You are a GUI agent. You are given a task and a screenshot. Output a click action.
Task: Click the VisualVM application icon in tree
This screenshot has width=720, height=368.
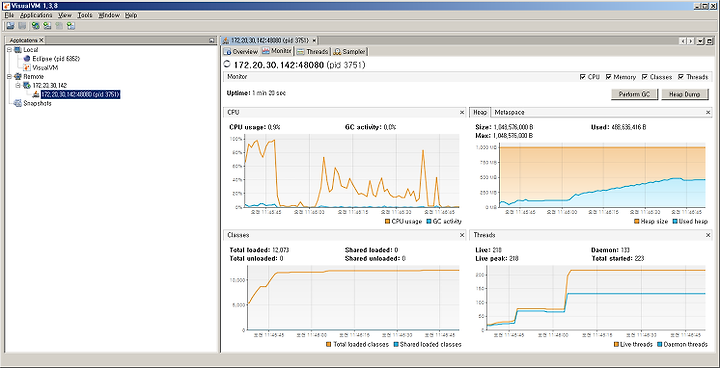[x=27, y=67]
